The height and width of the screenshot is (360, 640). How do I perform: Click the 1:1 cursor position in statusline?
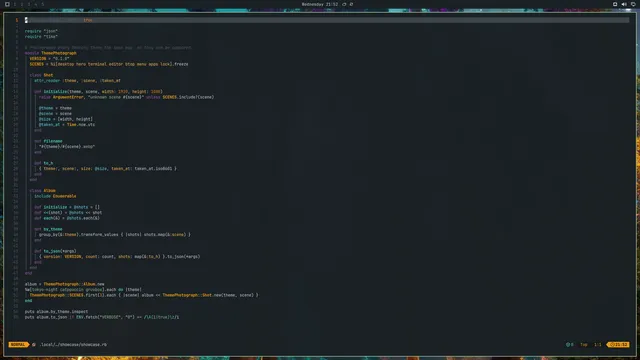click(x=598, y=344)
